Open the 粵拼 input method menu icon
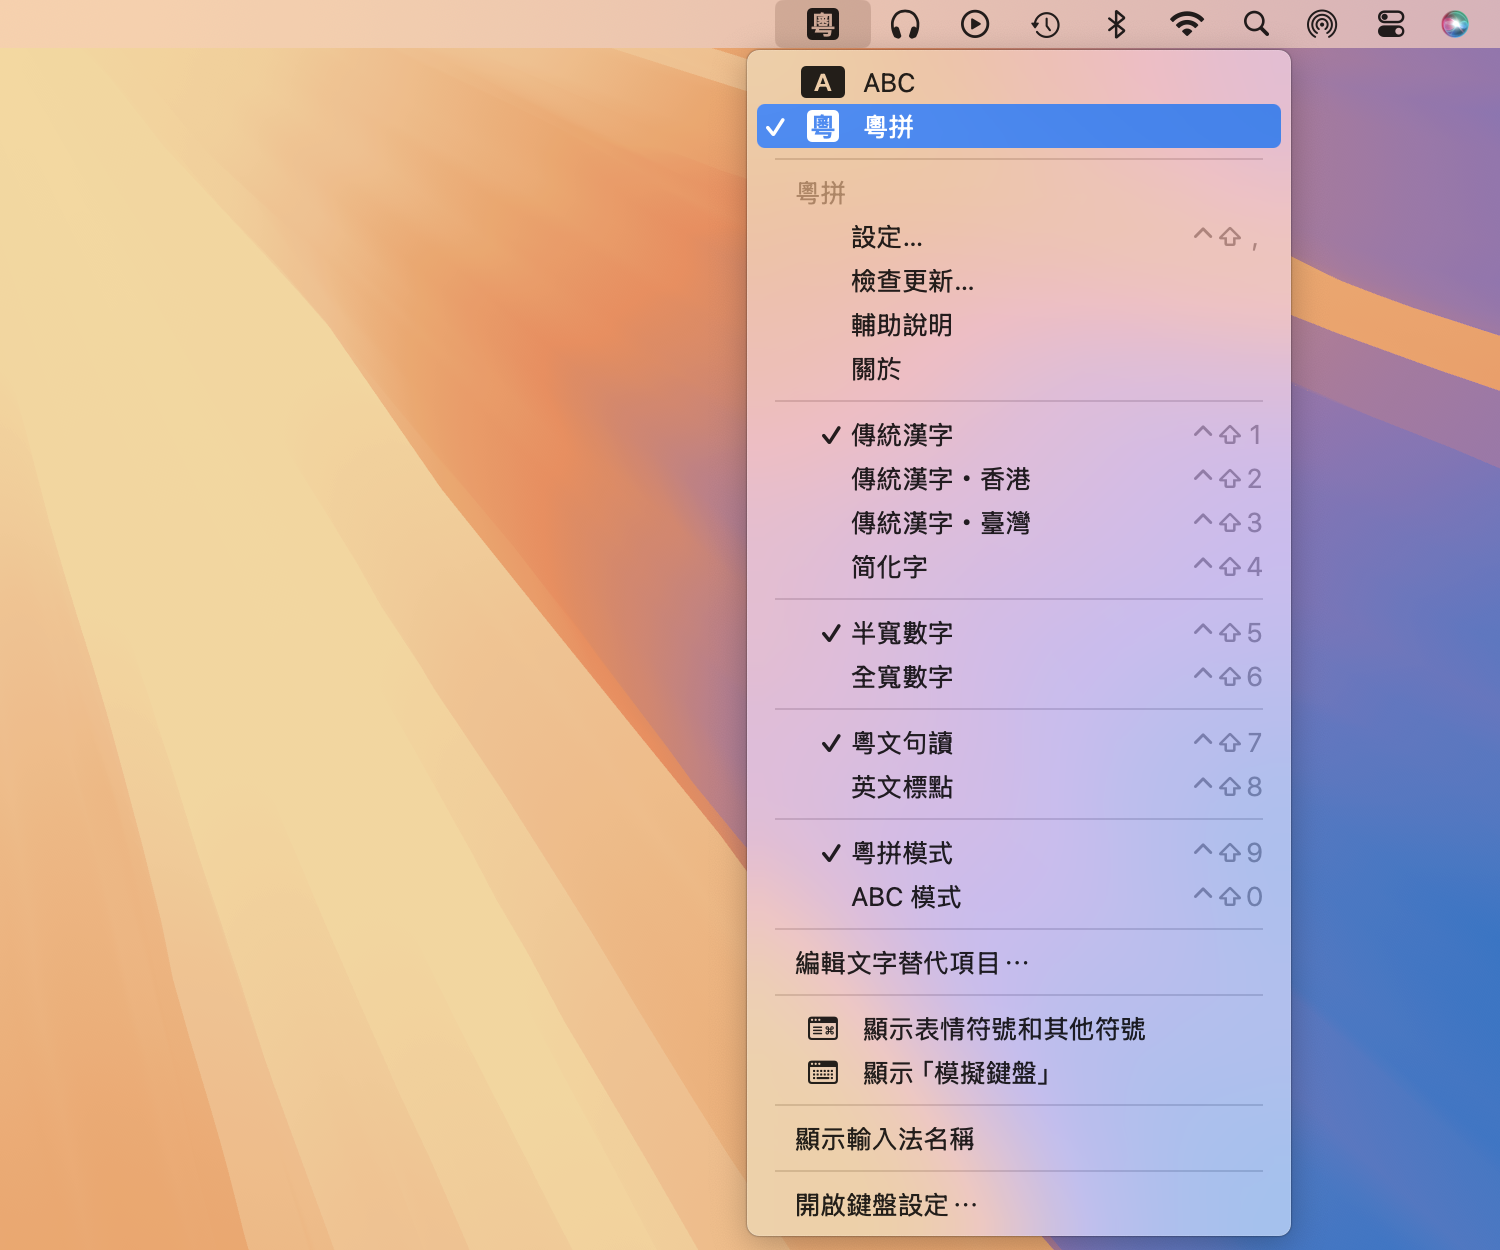 pyautogui.click(x=823, y=24)
